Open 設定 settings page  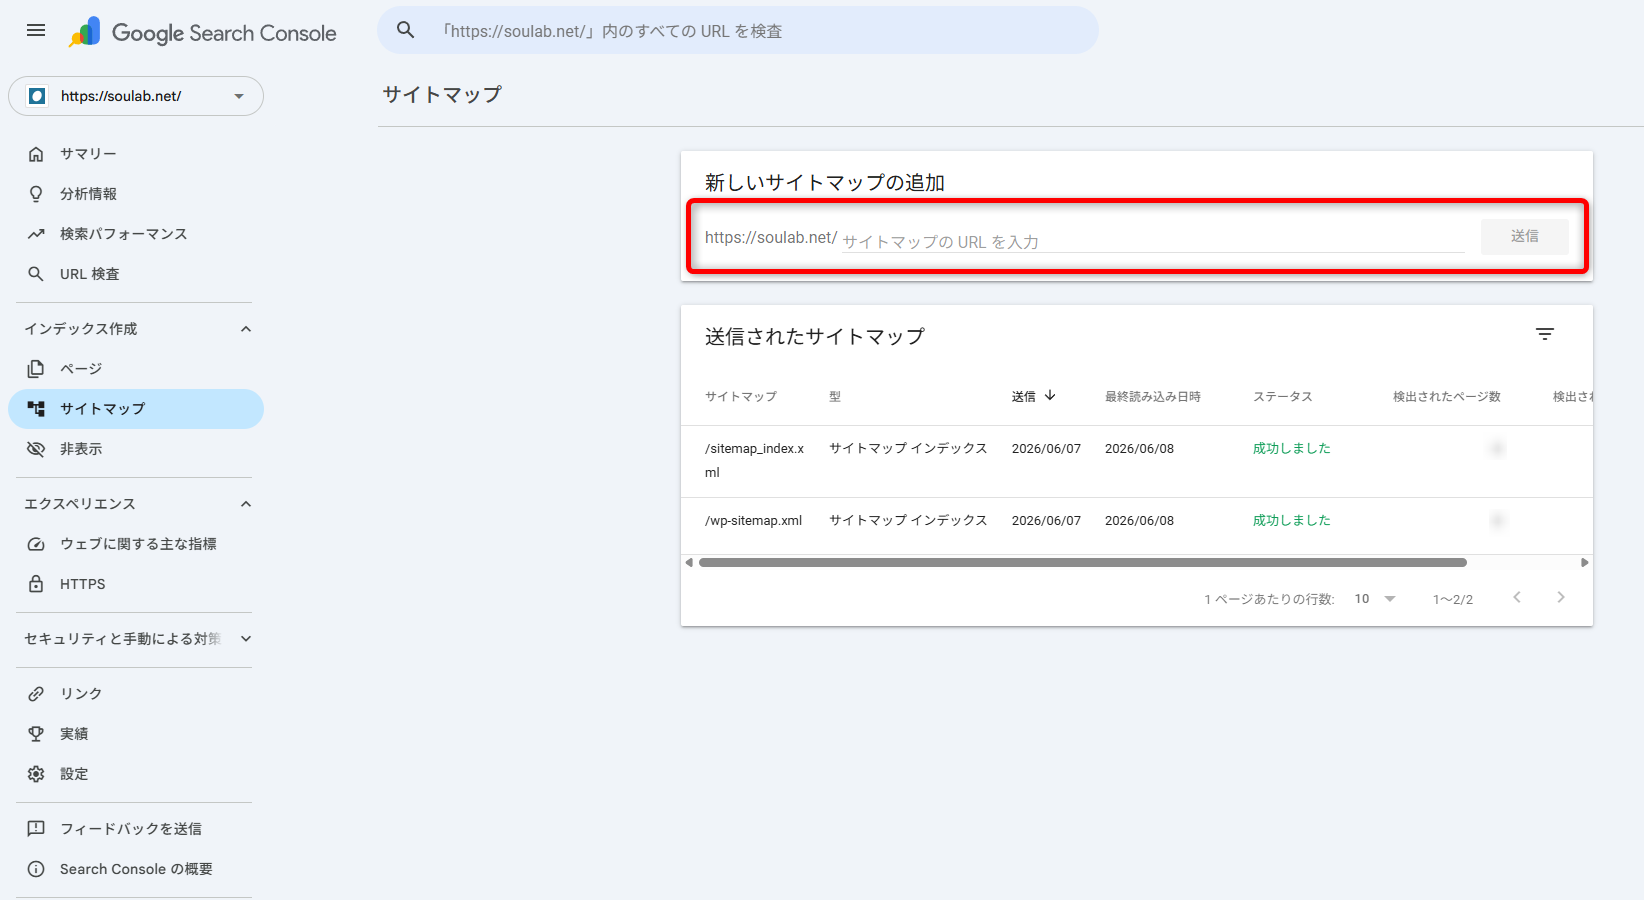(136, 774)
